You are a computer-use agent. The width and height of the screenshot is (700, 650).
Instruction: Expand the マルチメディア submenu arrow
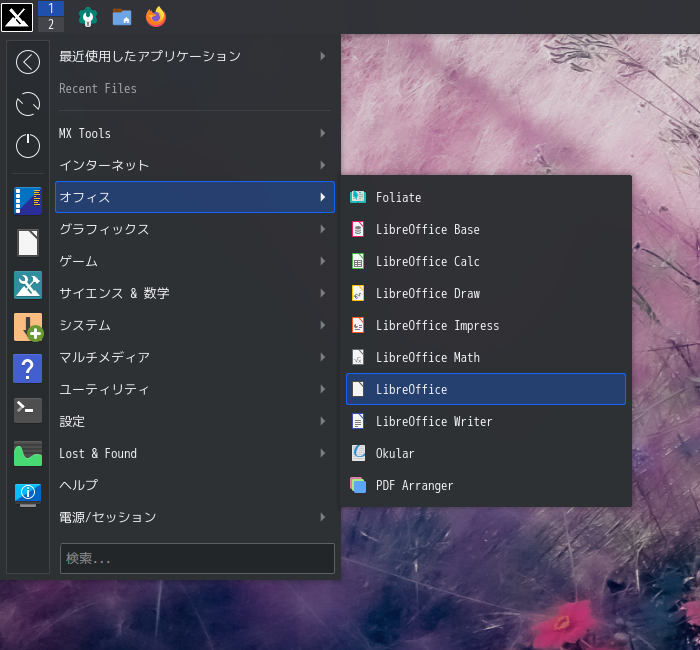click(323, 357)
